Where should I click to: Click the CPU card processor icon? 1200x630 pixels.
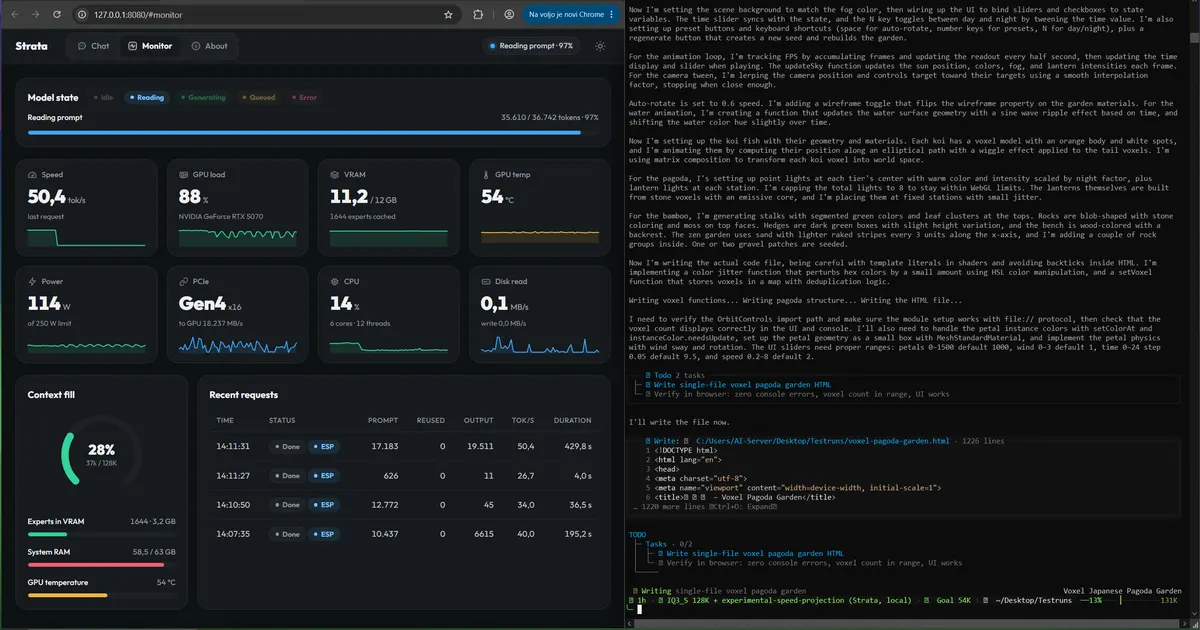click(334, 282)
